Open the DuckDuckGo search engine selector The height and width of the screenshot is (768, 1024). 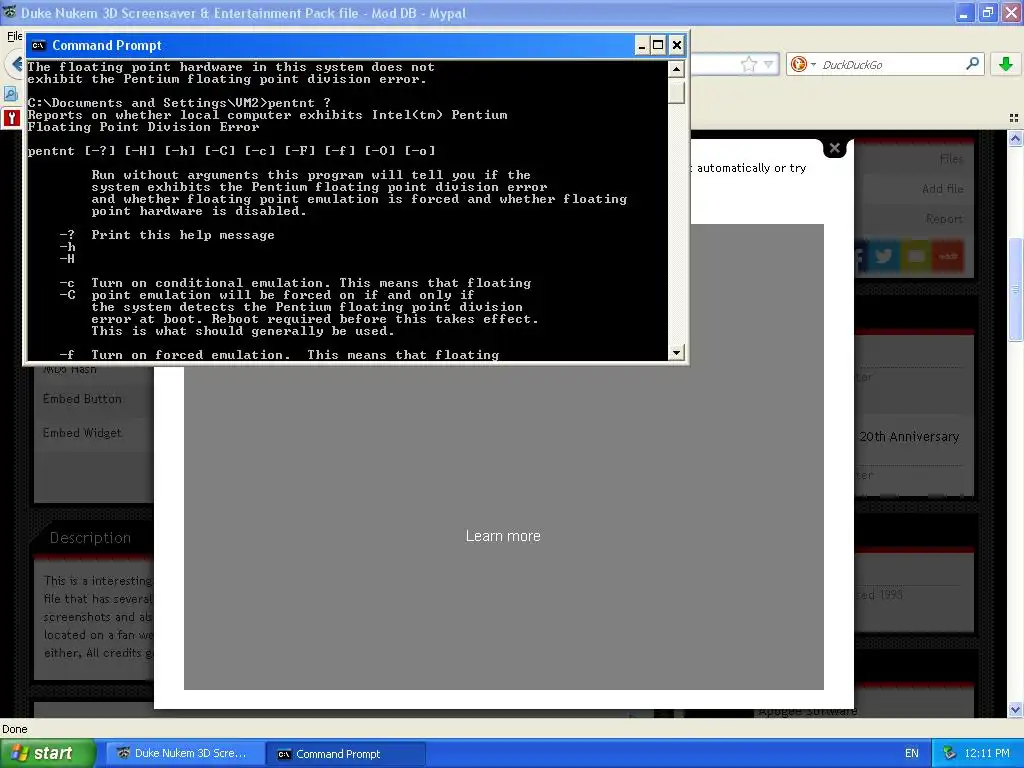pyautogui.click(x=803, y=64)
